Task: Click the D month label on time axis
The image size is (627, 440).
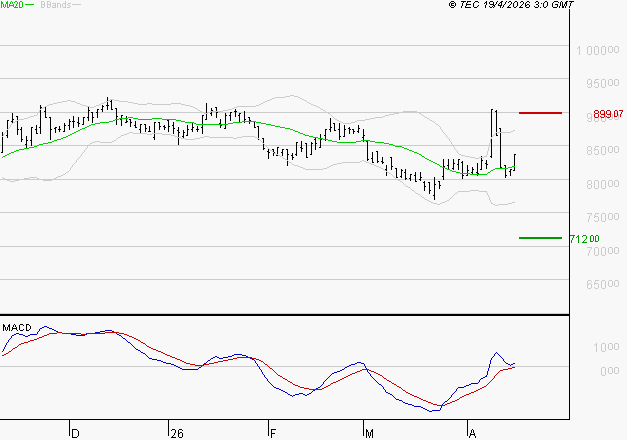Action: pos(74,433)
